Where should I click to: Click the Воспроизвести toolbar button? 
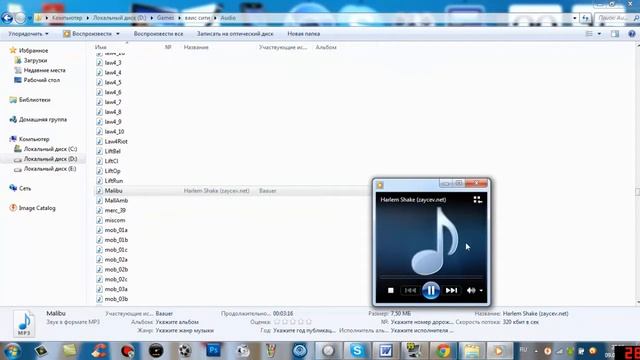pos(87,34)
